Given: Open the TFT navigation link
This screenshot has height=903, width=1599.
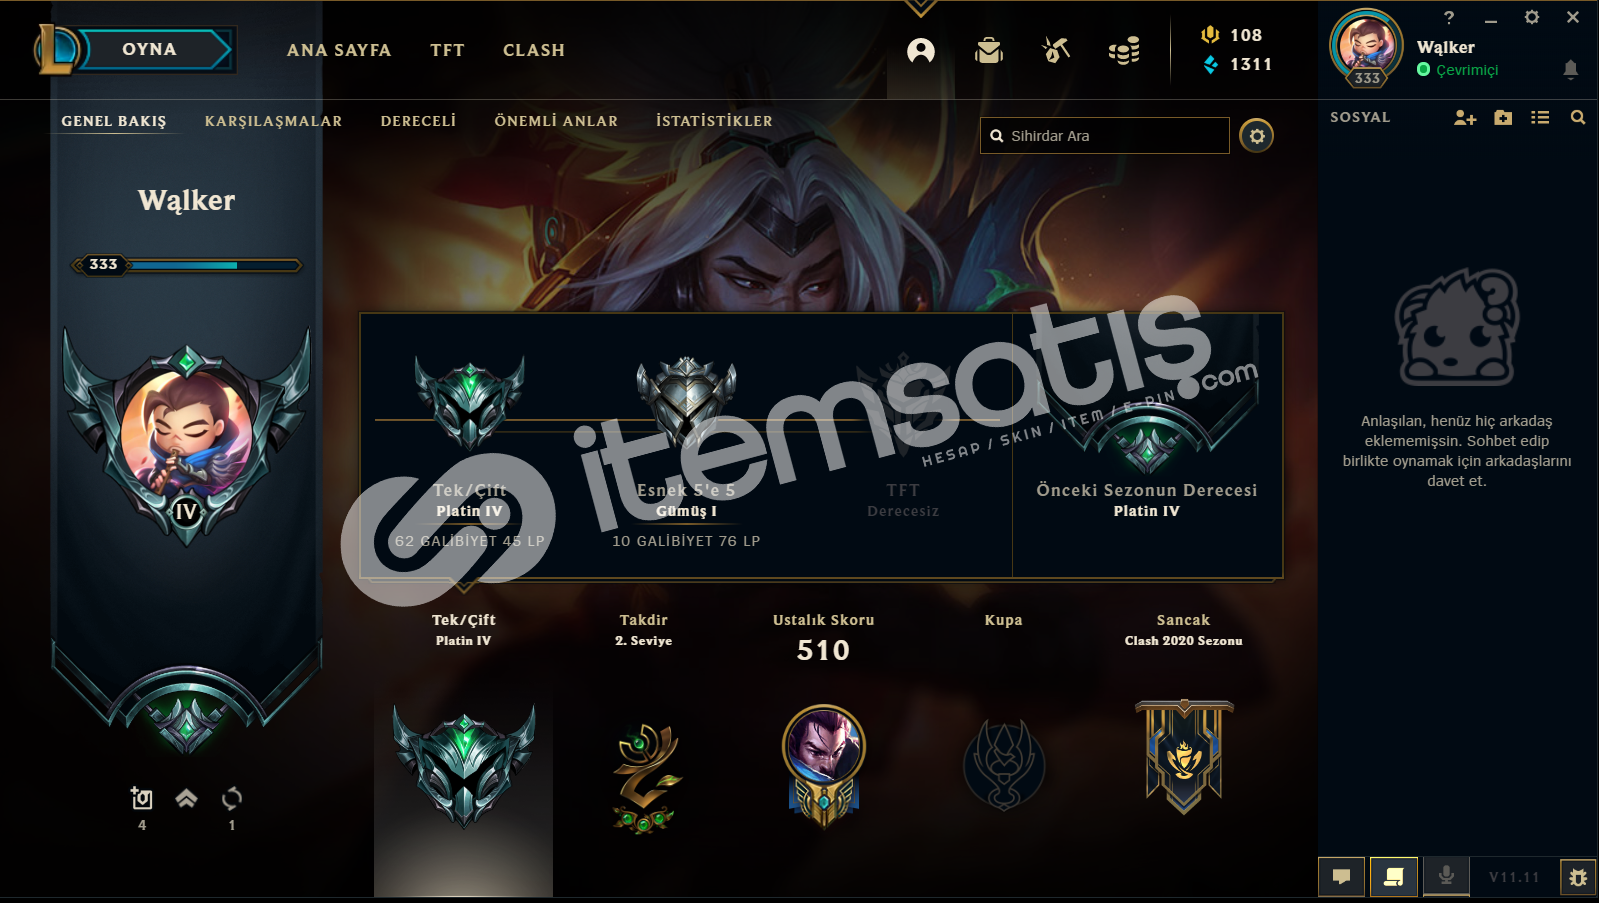Looking at the screenshot, I should (447, 50).
